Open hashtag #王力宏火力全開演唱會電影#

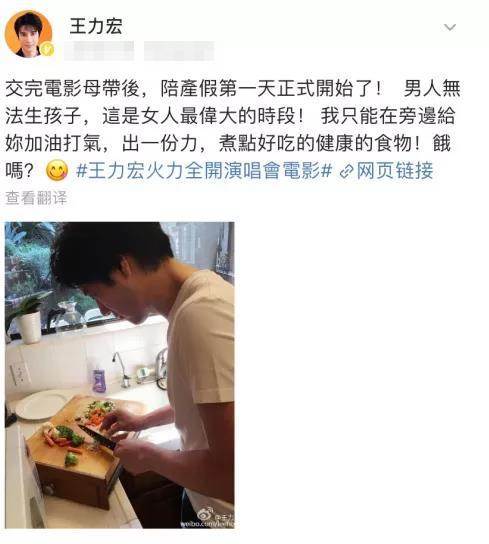point(204,170)
